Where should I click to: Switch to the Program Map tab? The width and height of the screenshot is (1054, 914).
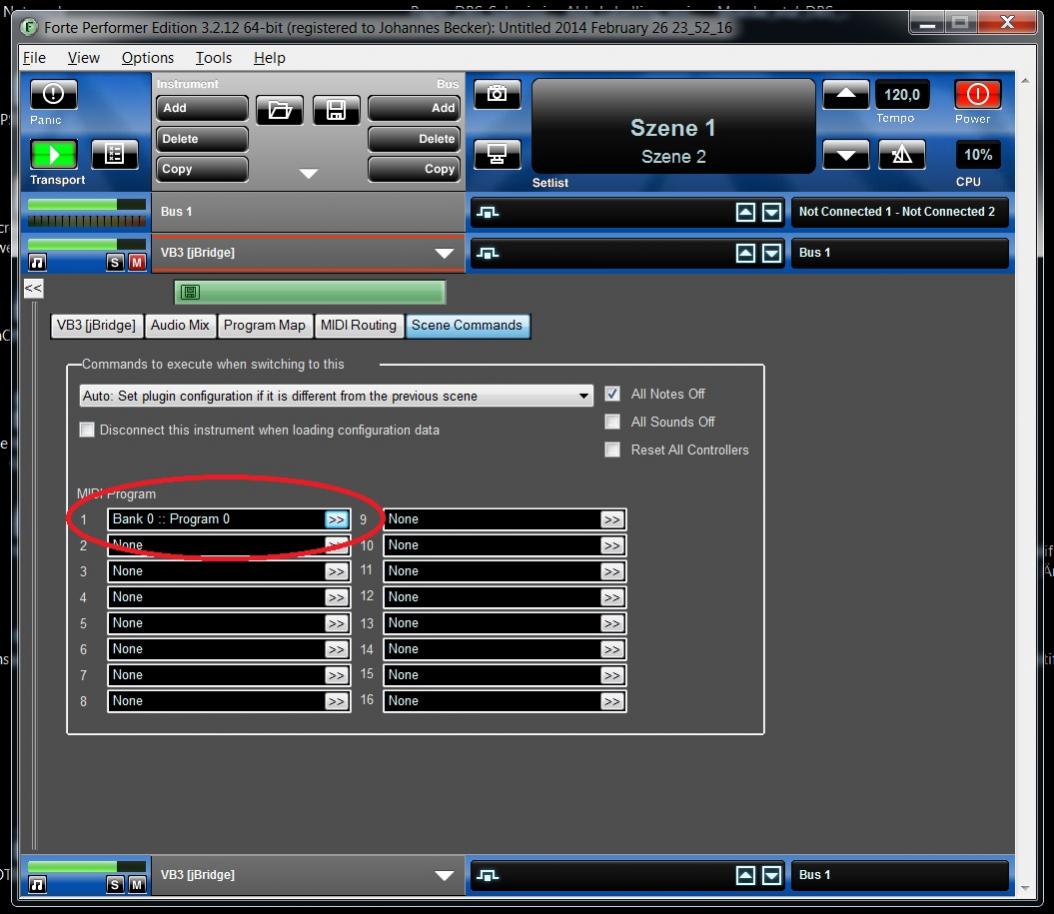pyautogui.click(x=264, y=325)
